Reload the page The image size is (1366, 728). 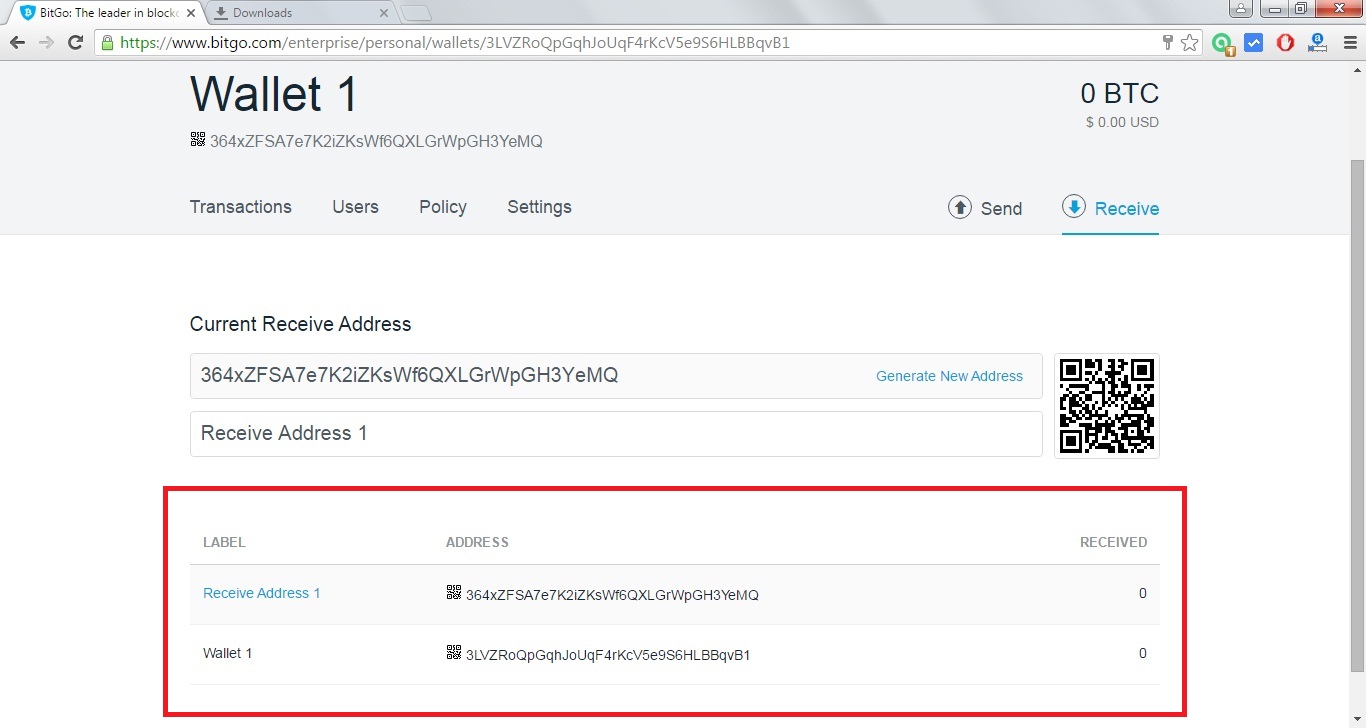pos(75,42)
